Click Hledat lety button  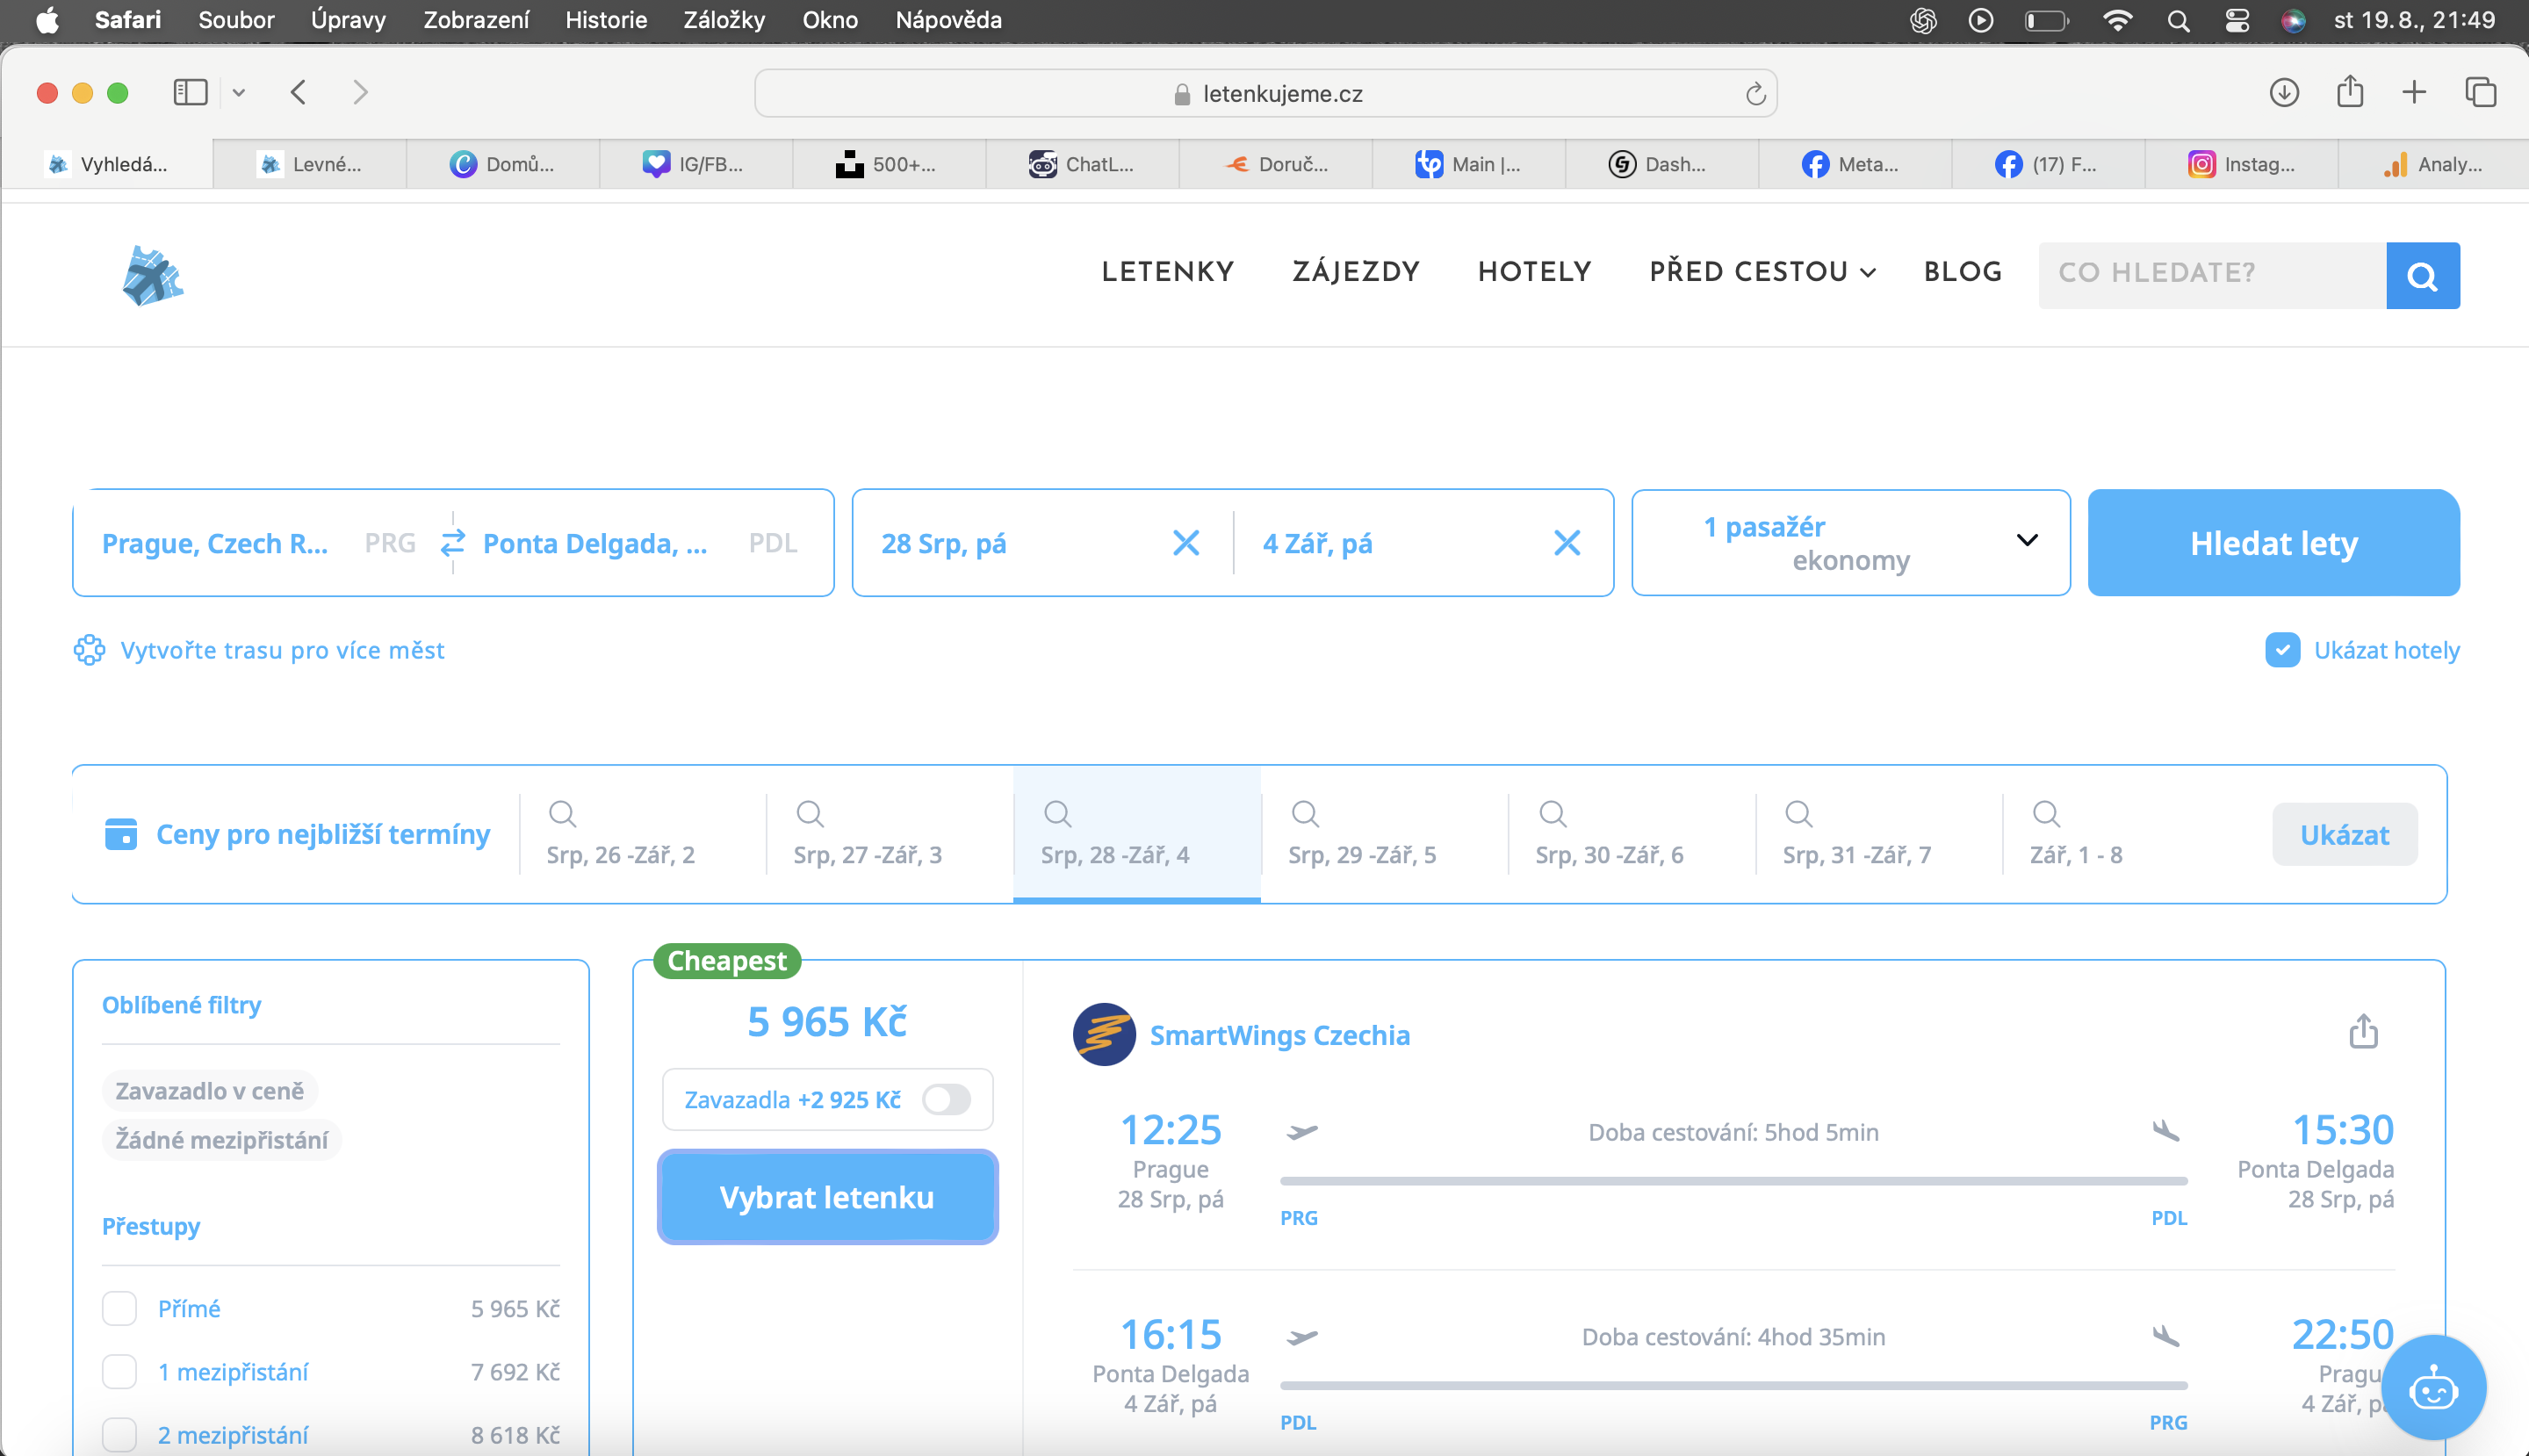tap(2273, 543)
